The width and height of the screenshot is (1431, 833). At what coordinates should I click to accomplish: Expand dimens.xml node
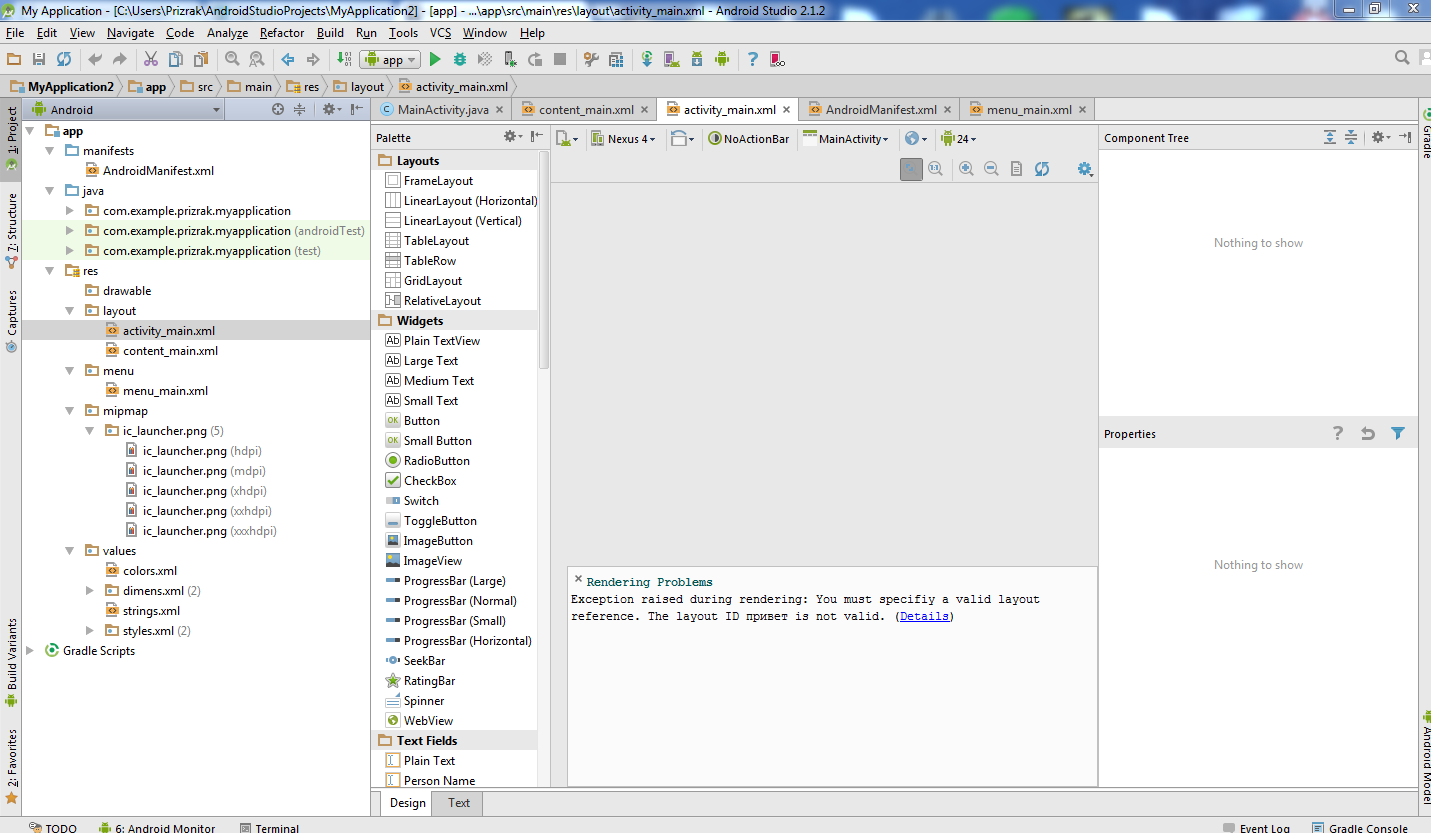point(89,590)
